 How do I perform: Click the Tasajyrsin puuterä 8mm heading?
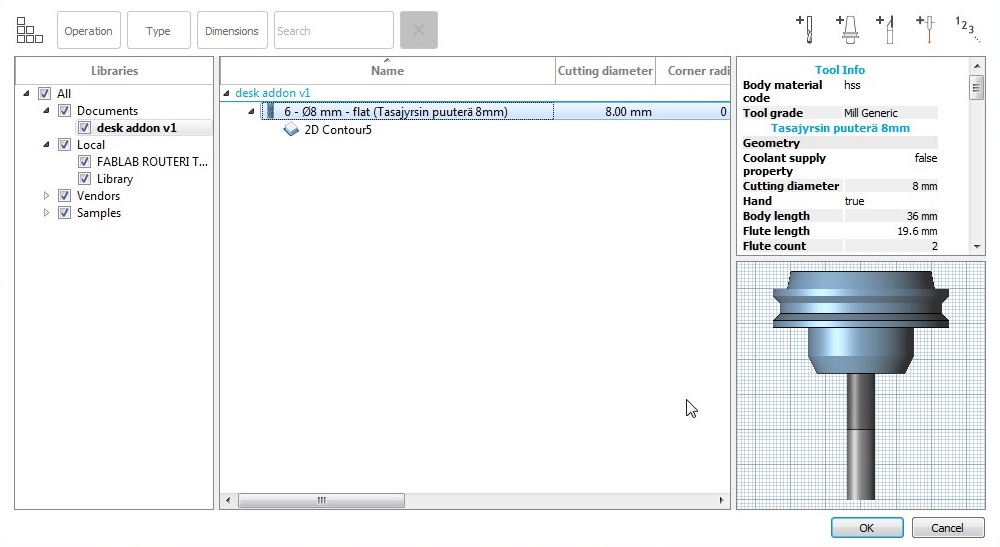(x=840, y=128)
